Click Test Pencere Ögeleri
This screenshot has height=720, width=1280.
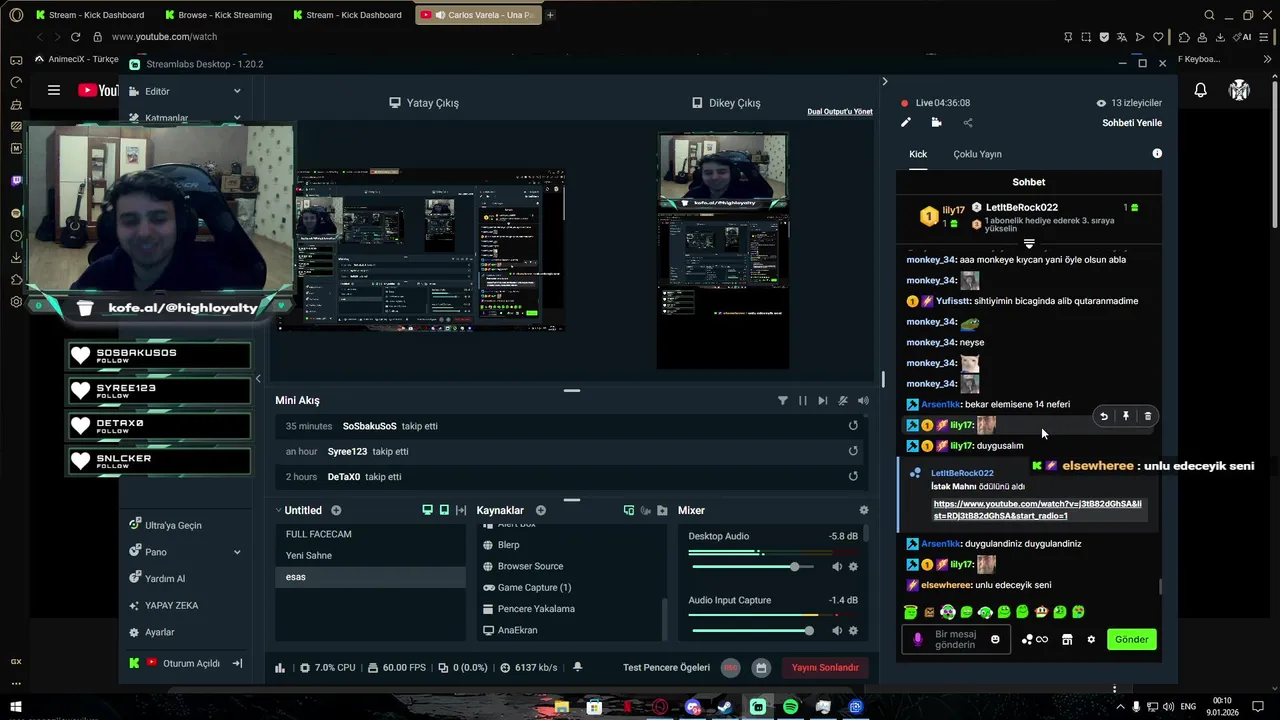(x=666, y=667)
